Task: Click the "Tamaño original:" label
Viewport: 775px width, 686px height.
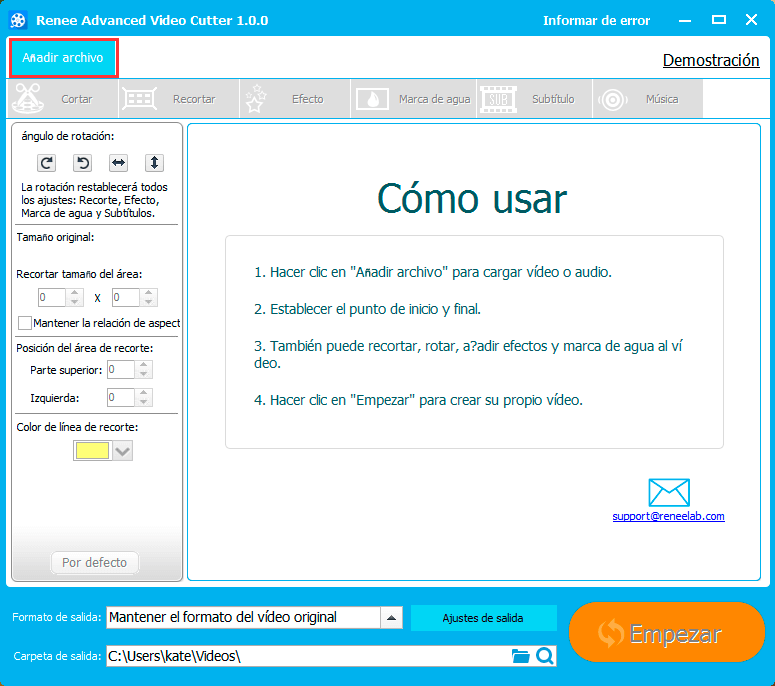Action: pos(55,237)
